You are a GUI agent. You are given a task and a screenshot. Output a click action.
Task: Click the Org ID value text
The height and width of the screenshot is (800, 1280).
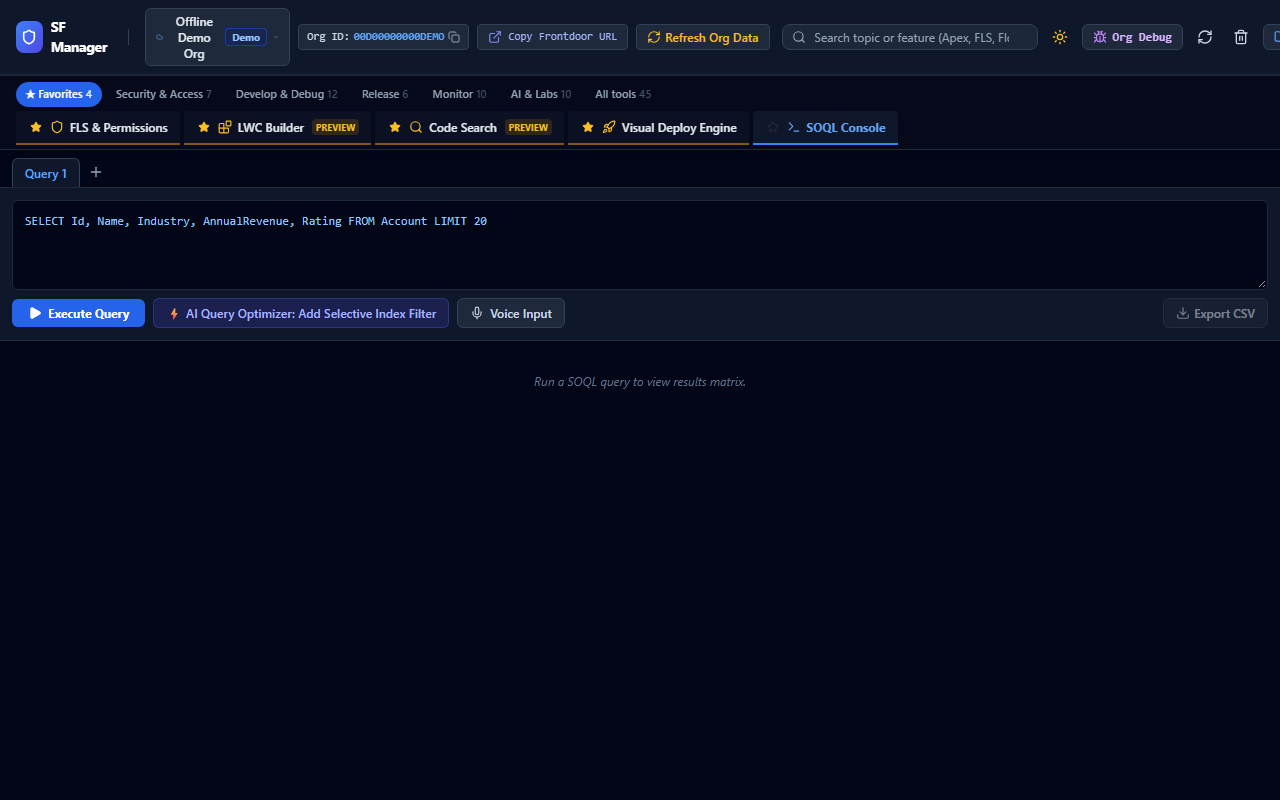click(399, 37)
